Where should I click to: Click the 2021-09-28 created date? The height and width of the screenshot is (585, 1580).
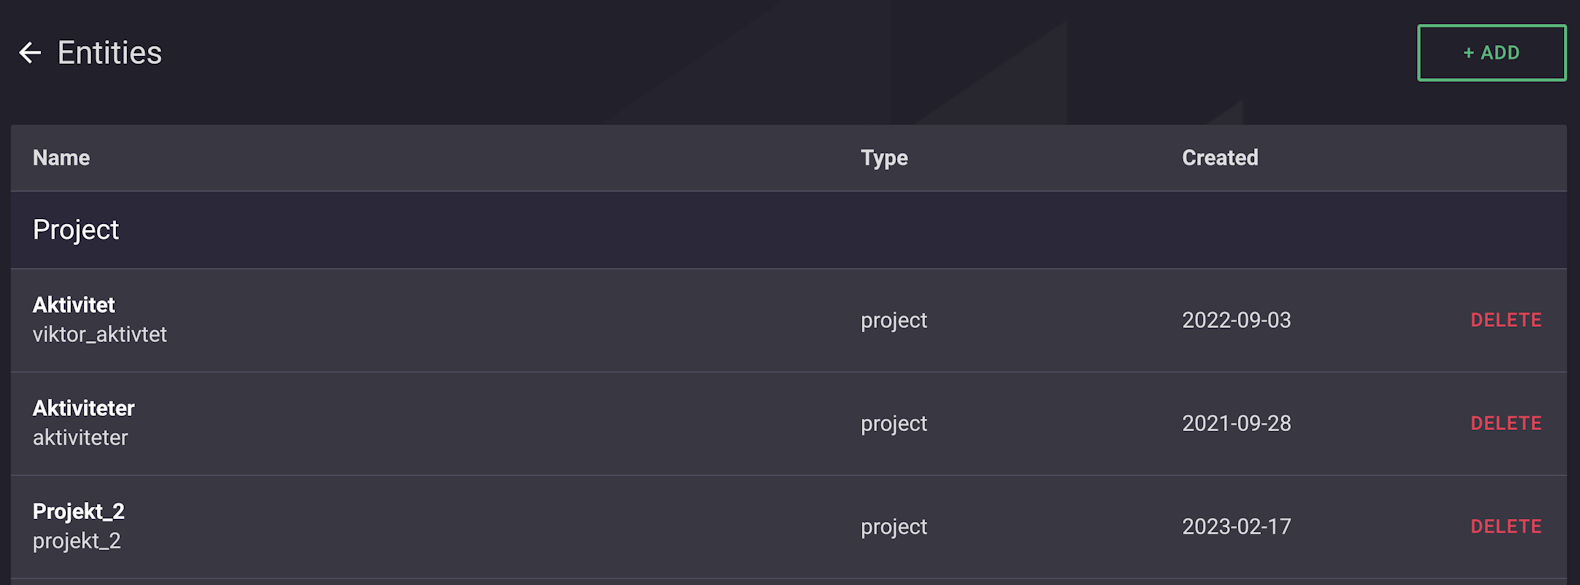pyautogui.click(x=1236, y=423)
